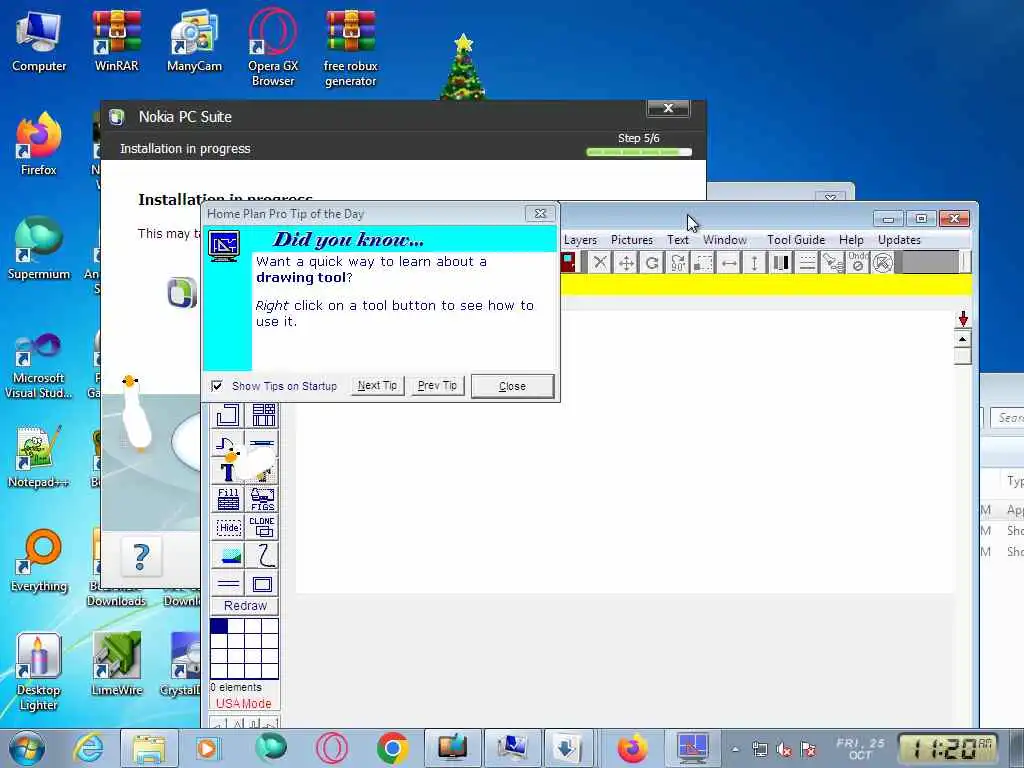Click the horizontal double-arrow flip tool
Viewport: 1024px width, 768px height.
[729, 263]
